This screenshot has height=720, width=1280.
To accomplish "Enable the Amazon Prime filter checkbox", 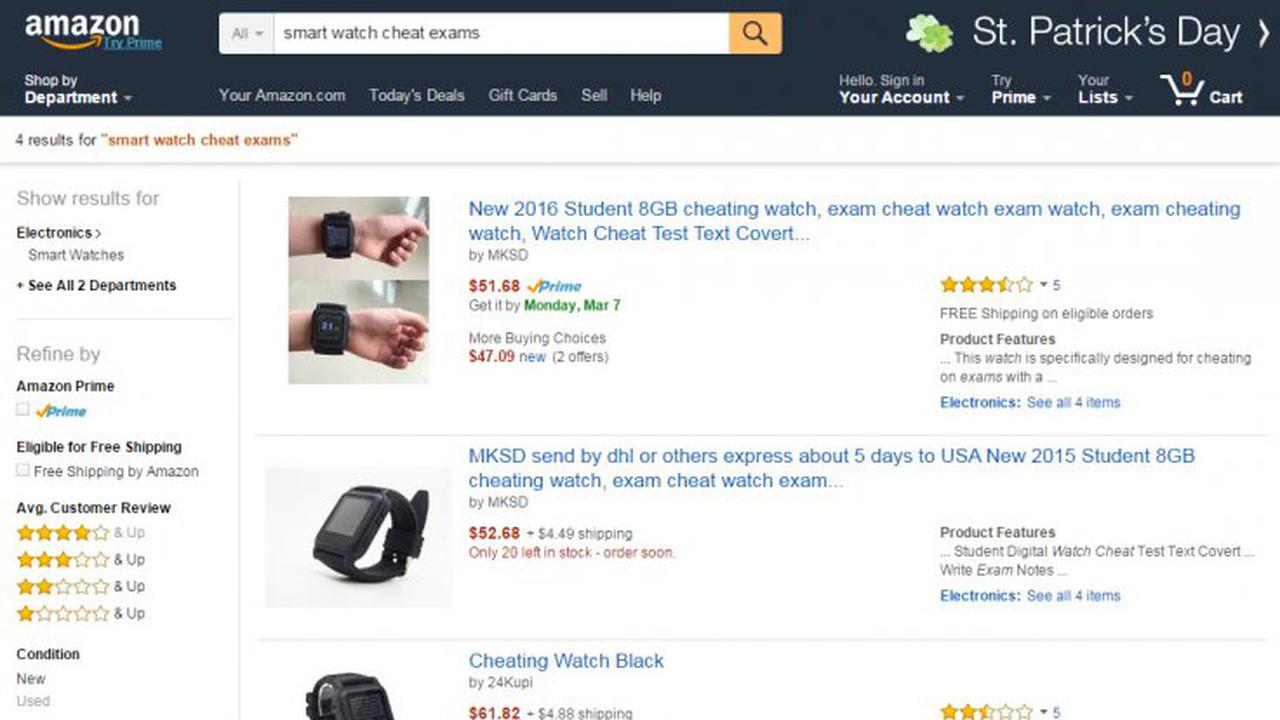I will (x=22, y=410).
